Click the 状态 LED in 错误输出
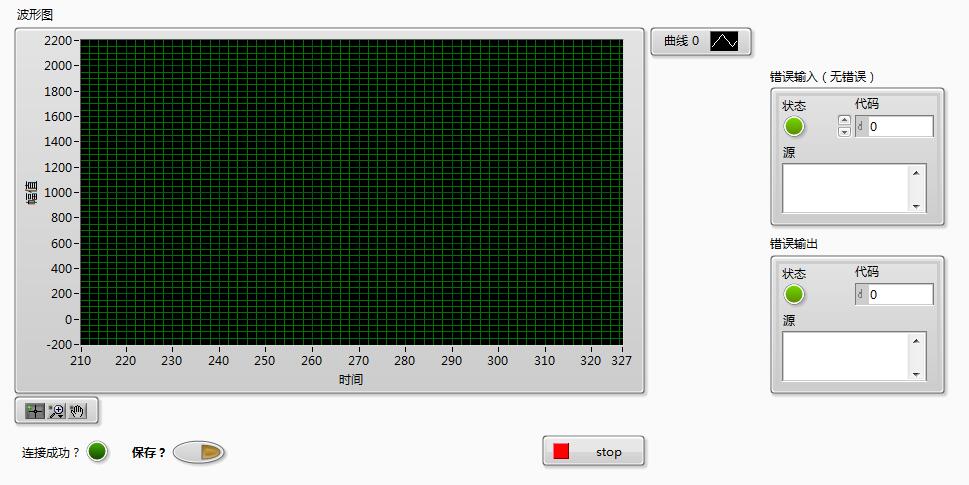Viewport: 969px width, 485px height. click(794, 295)
